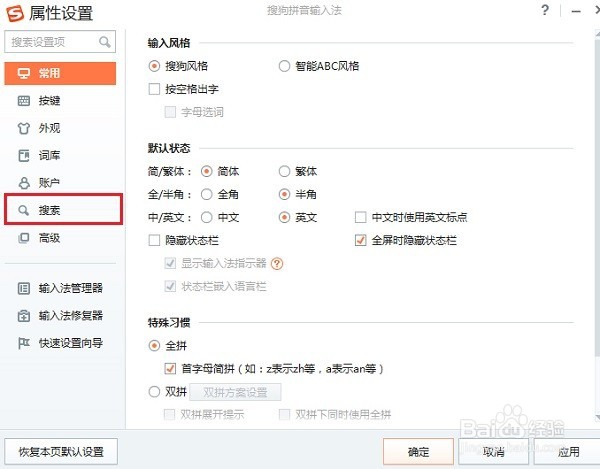Viewport: 600px width, 469px height.
Task: Click the 双拼方案设置 button
Action: click(235, 392)
